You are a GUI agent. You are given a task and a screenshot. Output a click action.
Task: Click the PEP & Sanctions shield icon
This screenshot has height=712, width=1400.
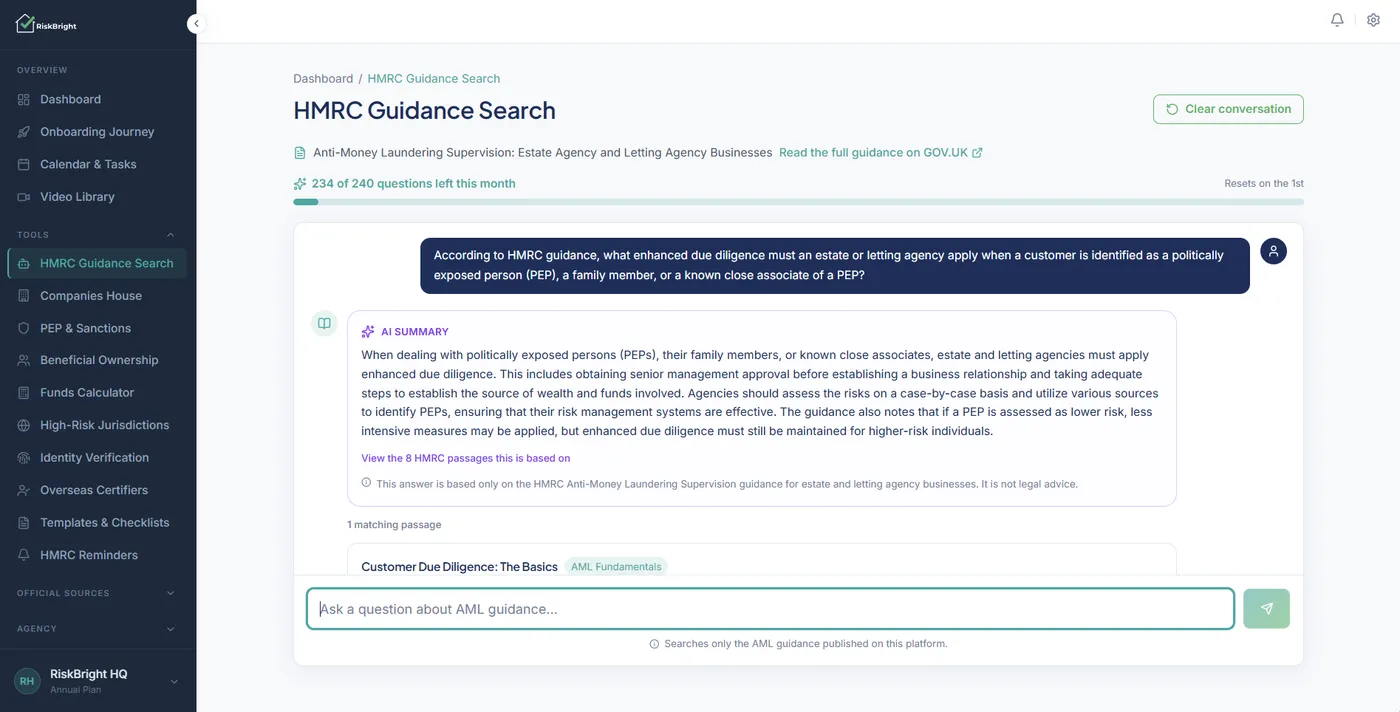click(24, 328)
